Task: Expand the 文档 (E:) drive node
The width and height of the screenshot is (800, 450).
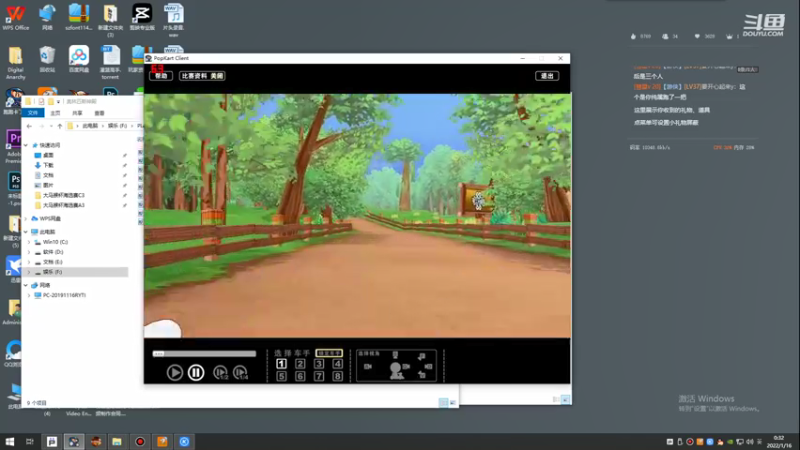Action: pos(29,262)
